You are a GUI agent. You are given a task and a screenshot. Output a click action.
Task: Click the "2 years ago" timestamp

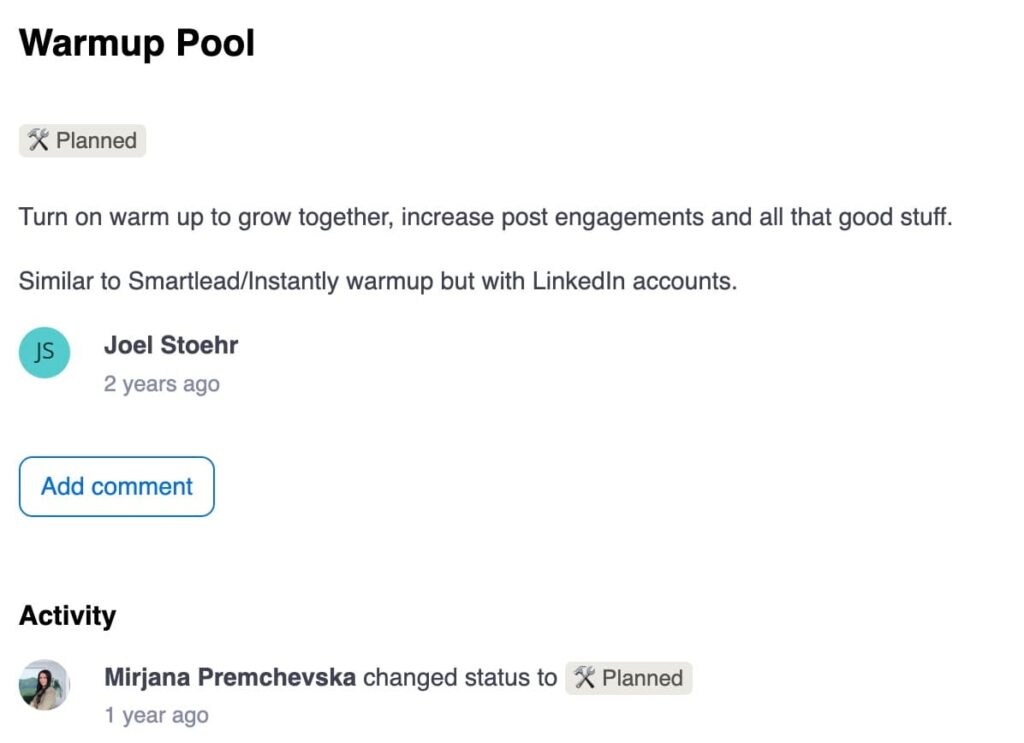[161, 384]
